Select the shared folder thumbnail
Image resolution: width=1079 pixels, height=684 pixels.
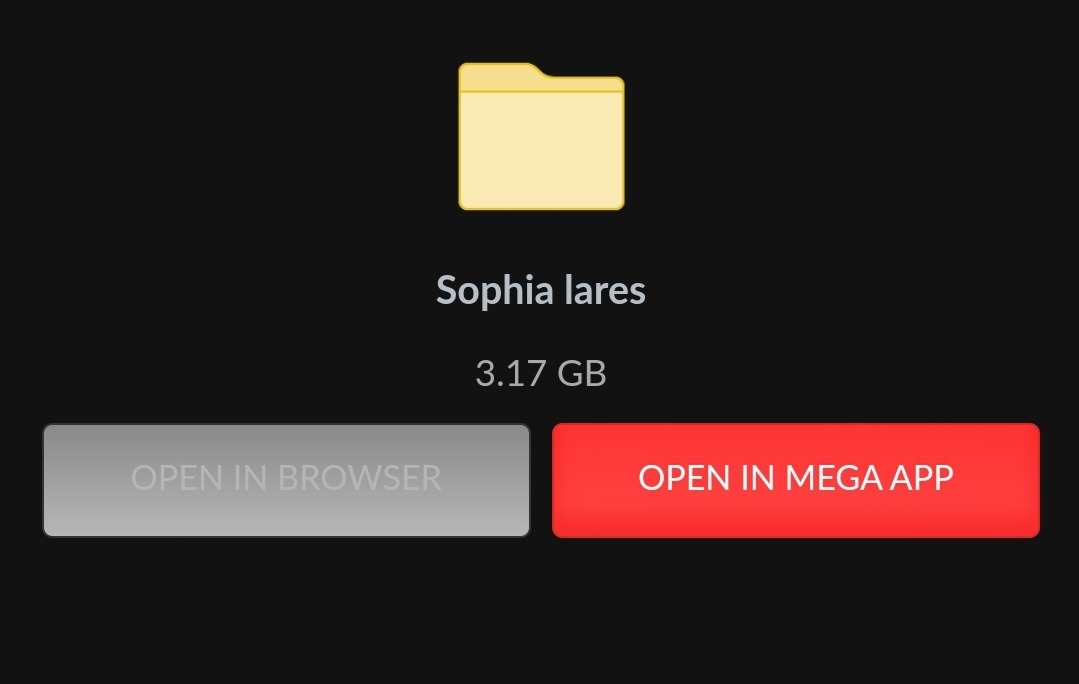coord(541,136)
